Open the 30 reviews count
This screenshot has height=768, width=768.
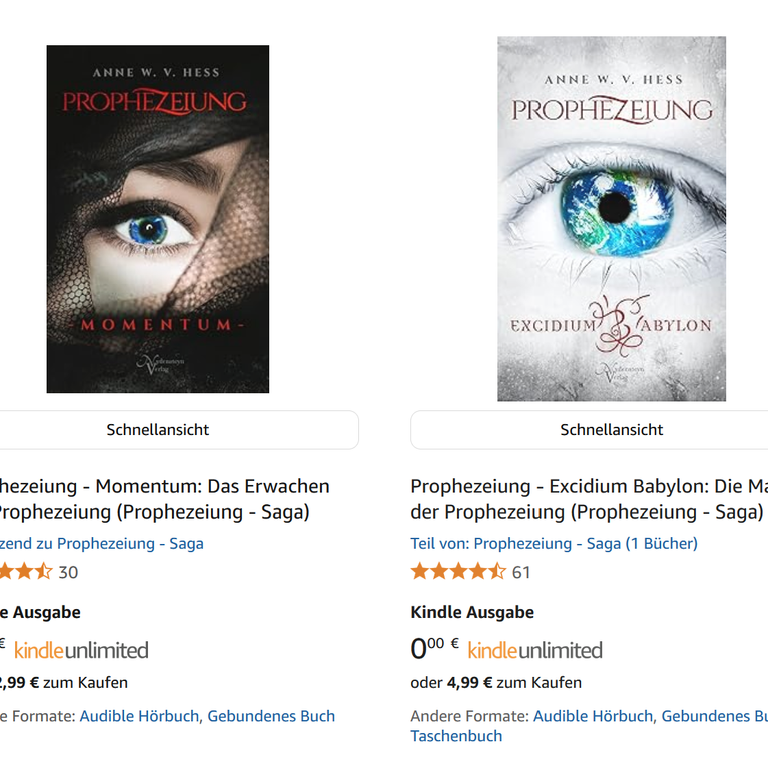click(68, 572)
